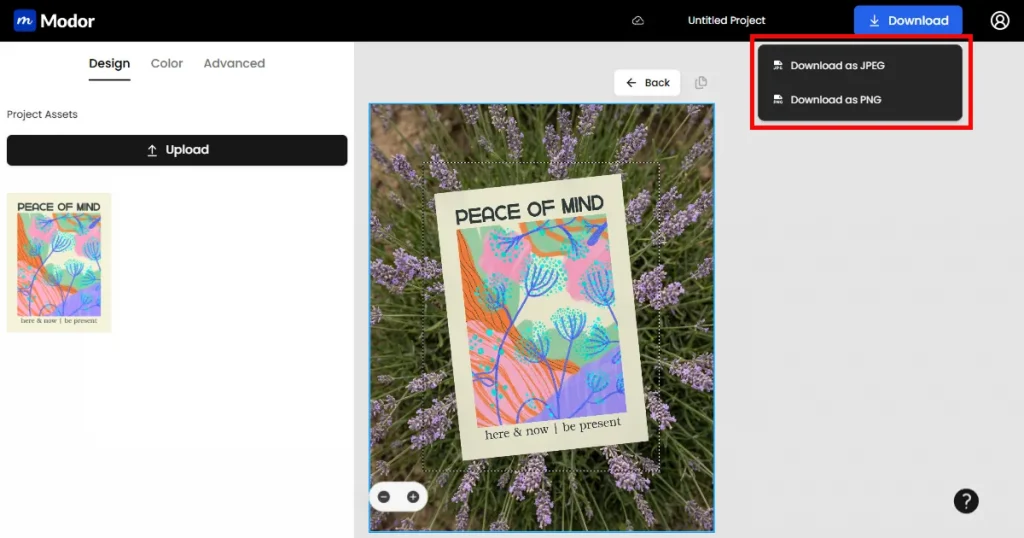Open help via question mark icon
This screenshot has height=538, width=1024.
(x=965, y=501)
